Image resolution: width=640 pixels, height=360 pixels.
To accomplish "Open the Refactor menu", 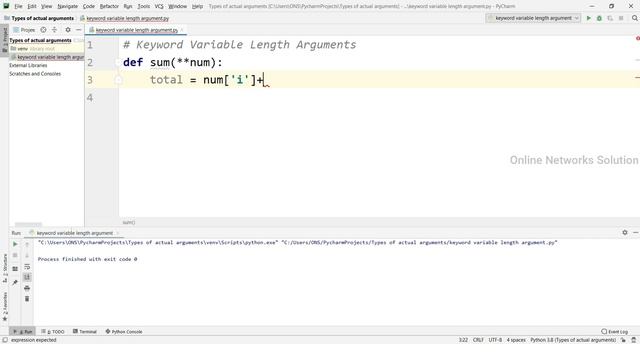I will 109,7.
